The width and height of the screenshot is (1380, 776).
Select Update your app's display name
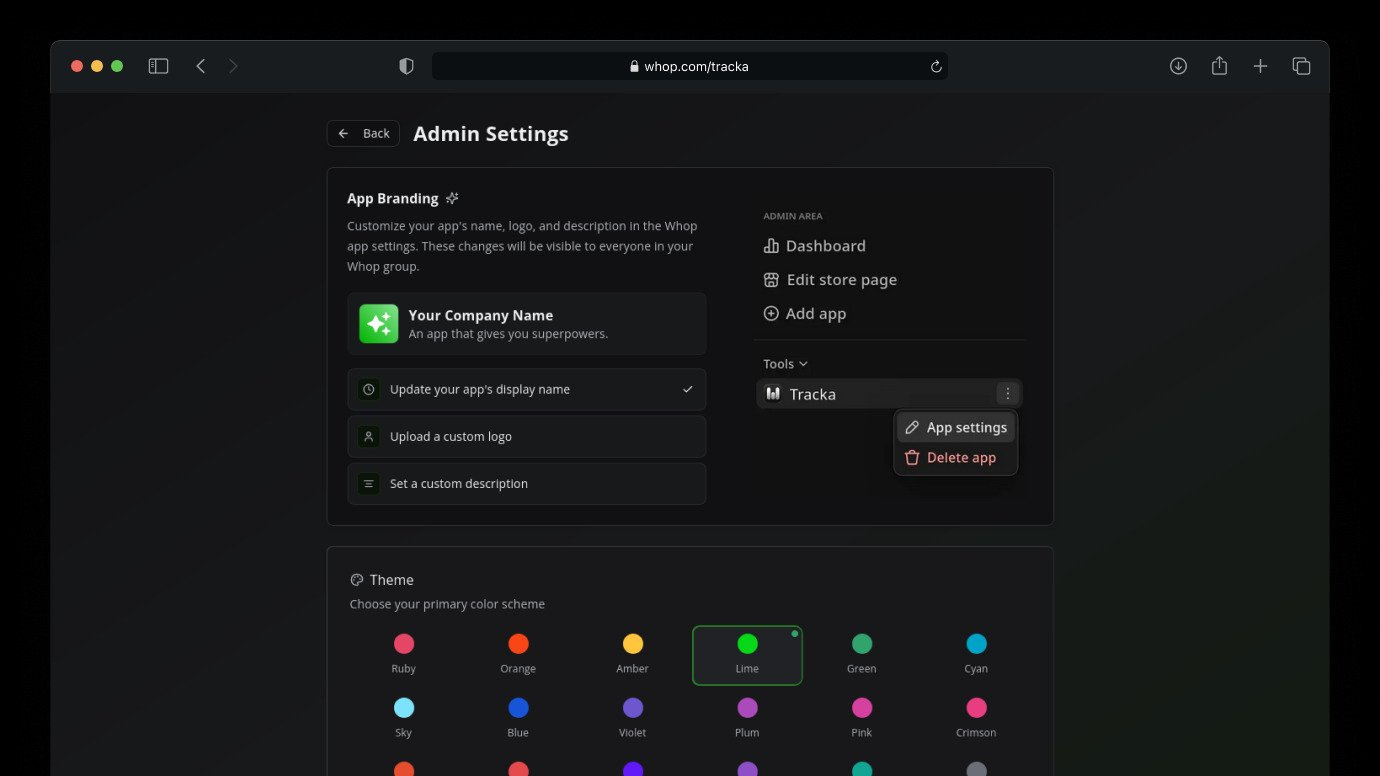pos(527,389)
